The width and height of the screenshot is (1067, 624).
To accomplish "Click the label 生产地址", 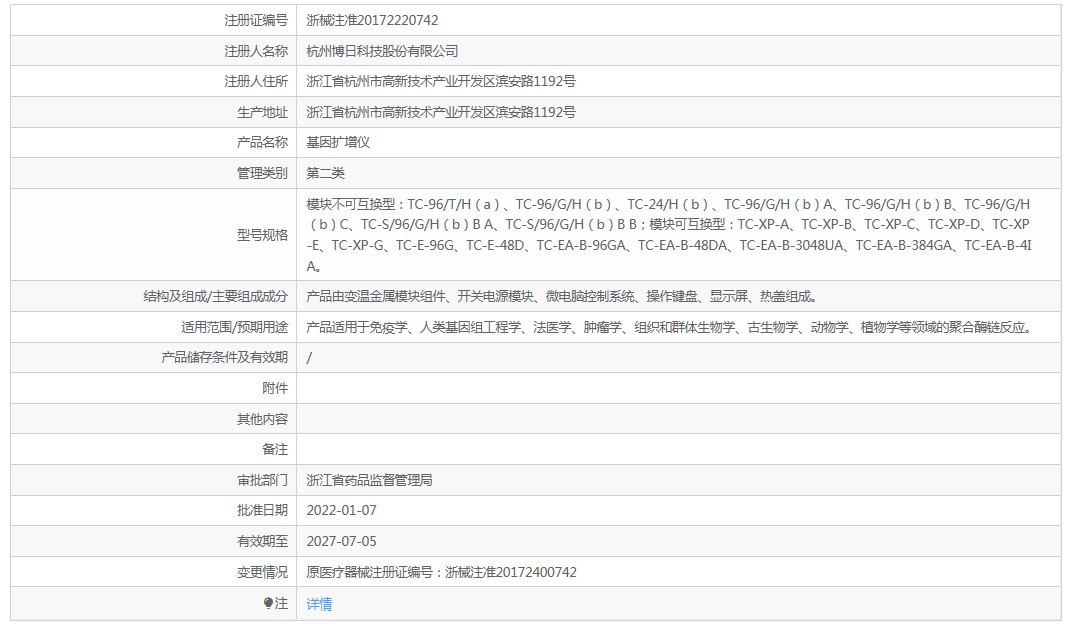I will coord(262,112).
